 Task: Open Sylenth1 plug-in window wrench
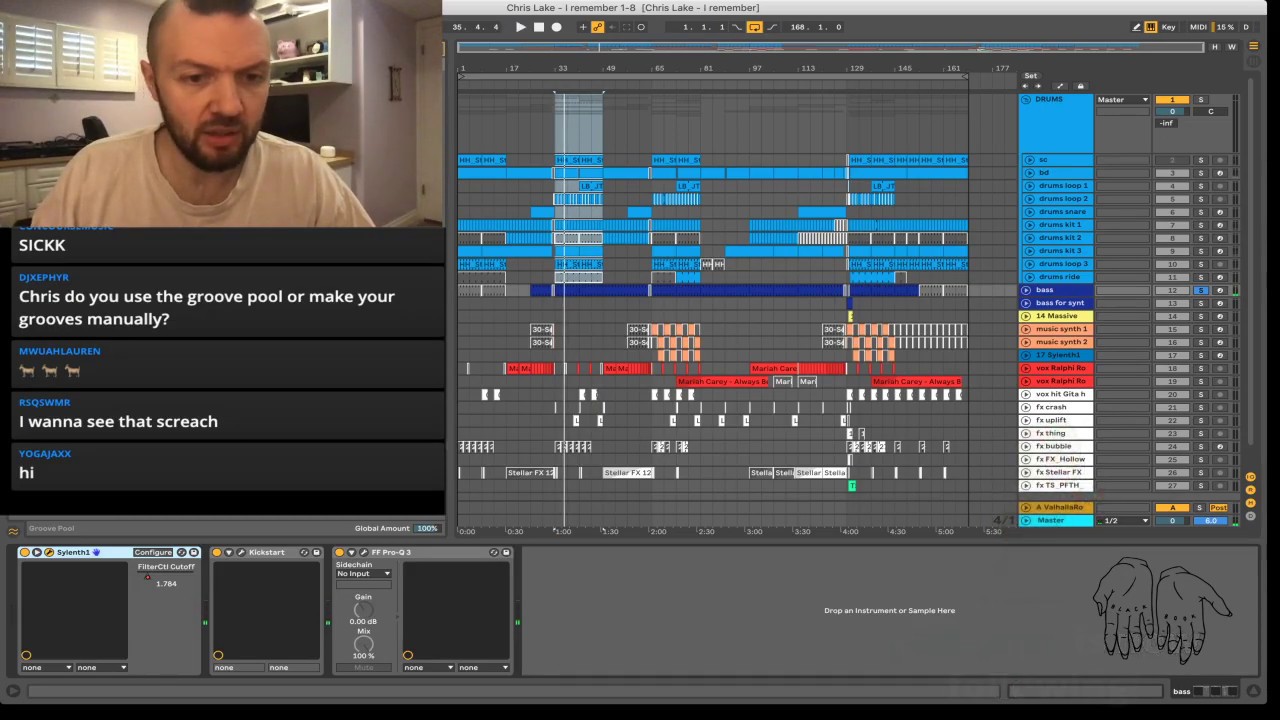[48, 552]
